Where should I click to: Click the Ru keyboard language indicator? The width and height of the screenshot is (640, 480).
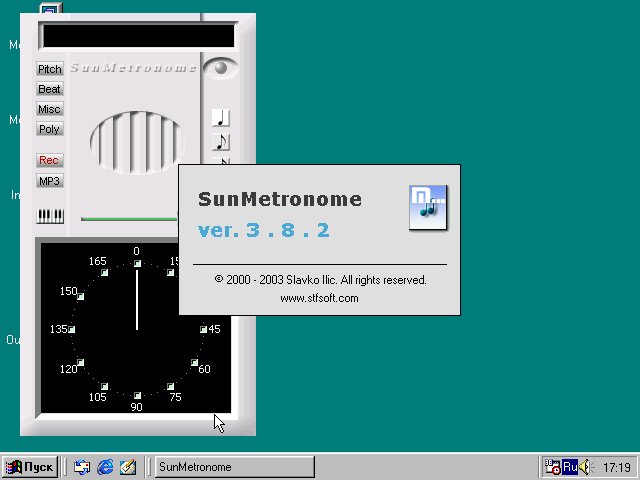(x=569, y=467)
